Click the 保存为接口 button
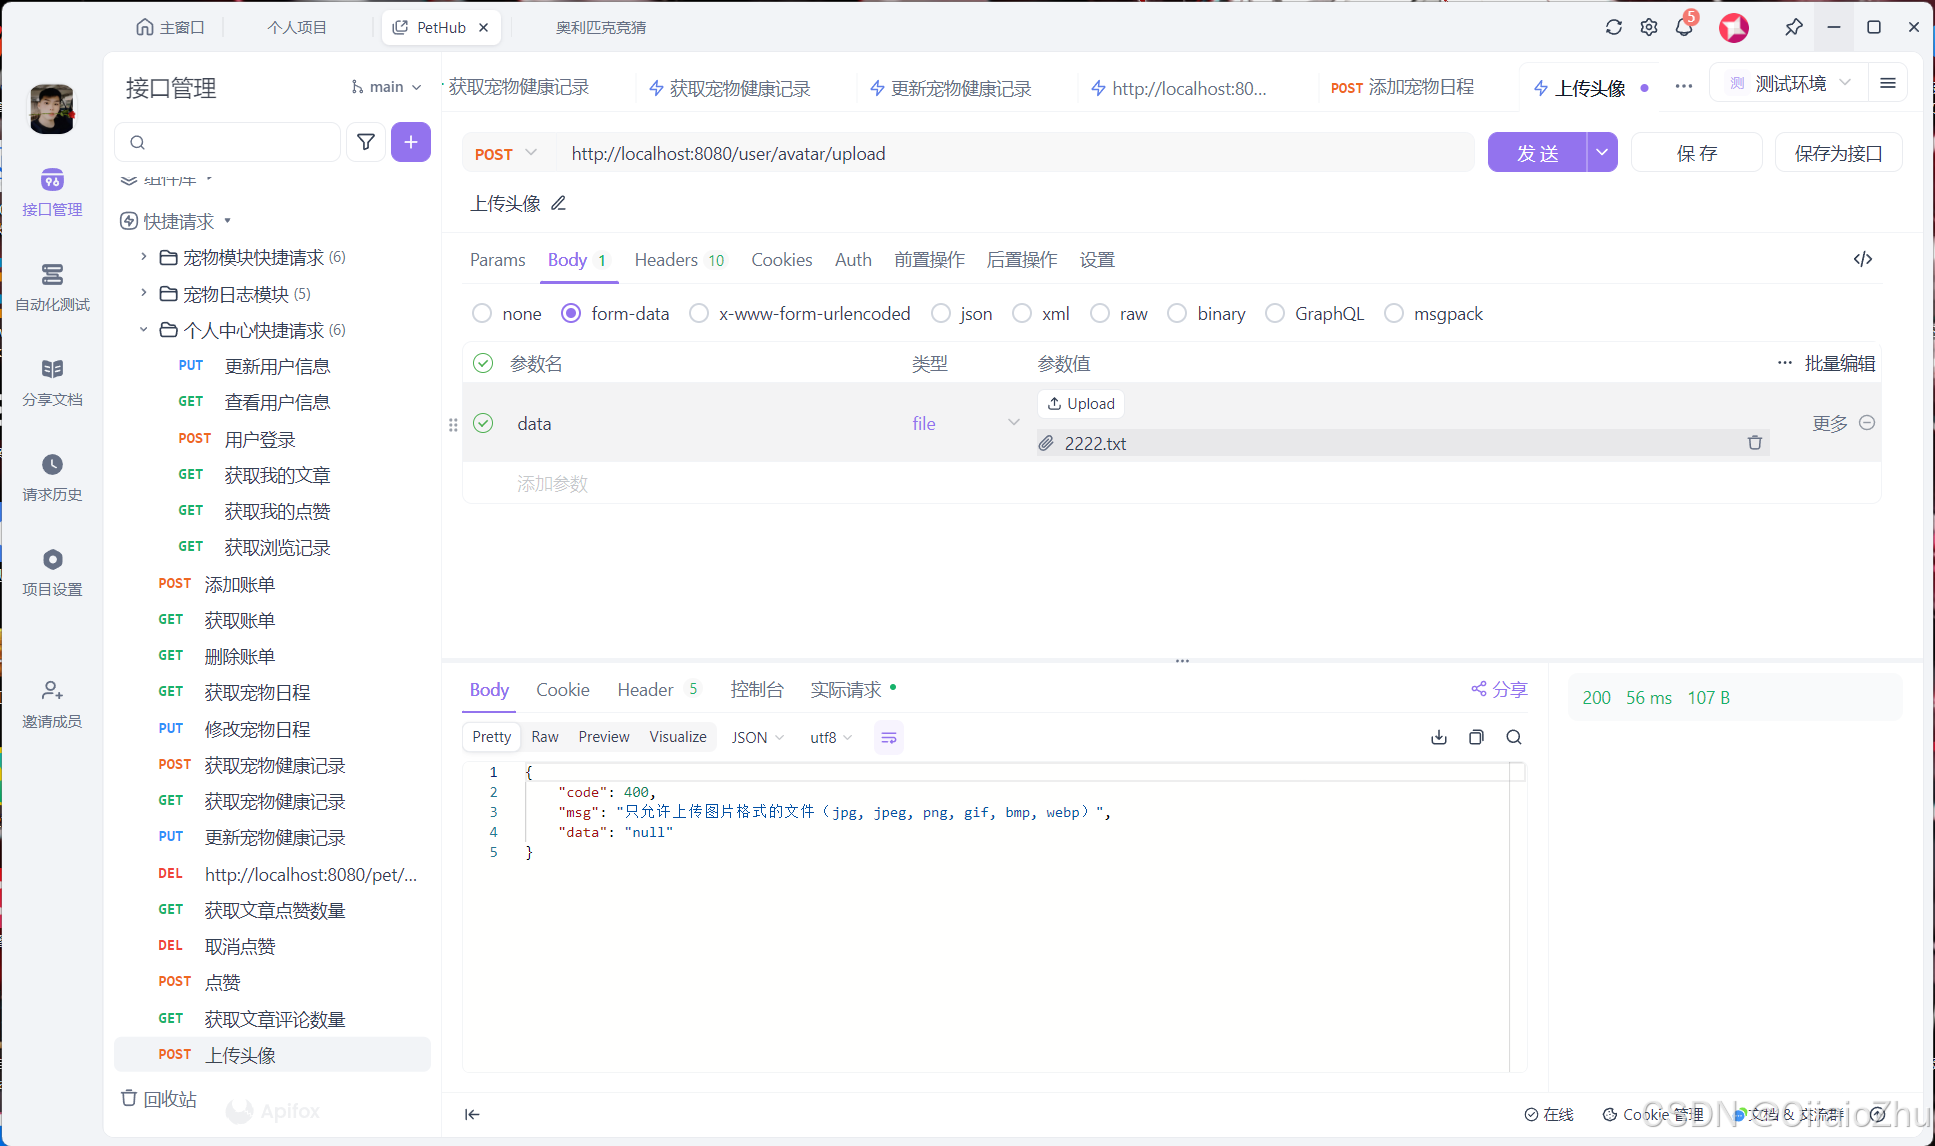1935x1146 pixels. (x=1837, y=152)
